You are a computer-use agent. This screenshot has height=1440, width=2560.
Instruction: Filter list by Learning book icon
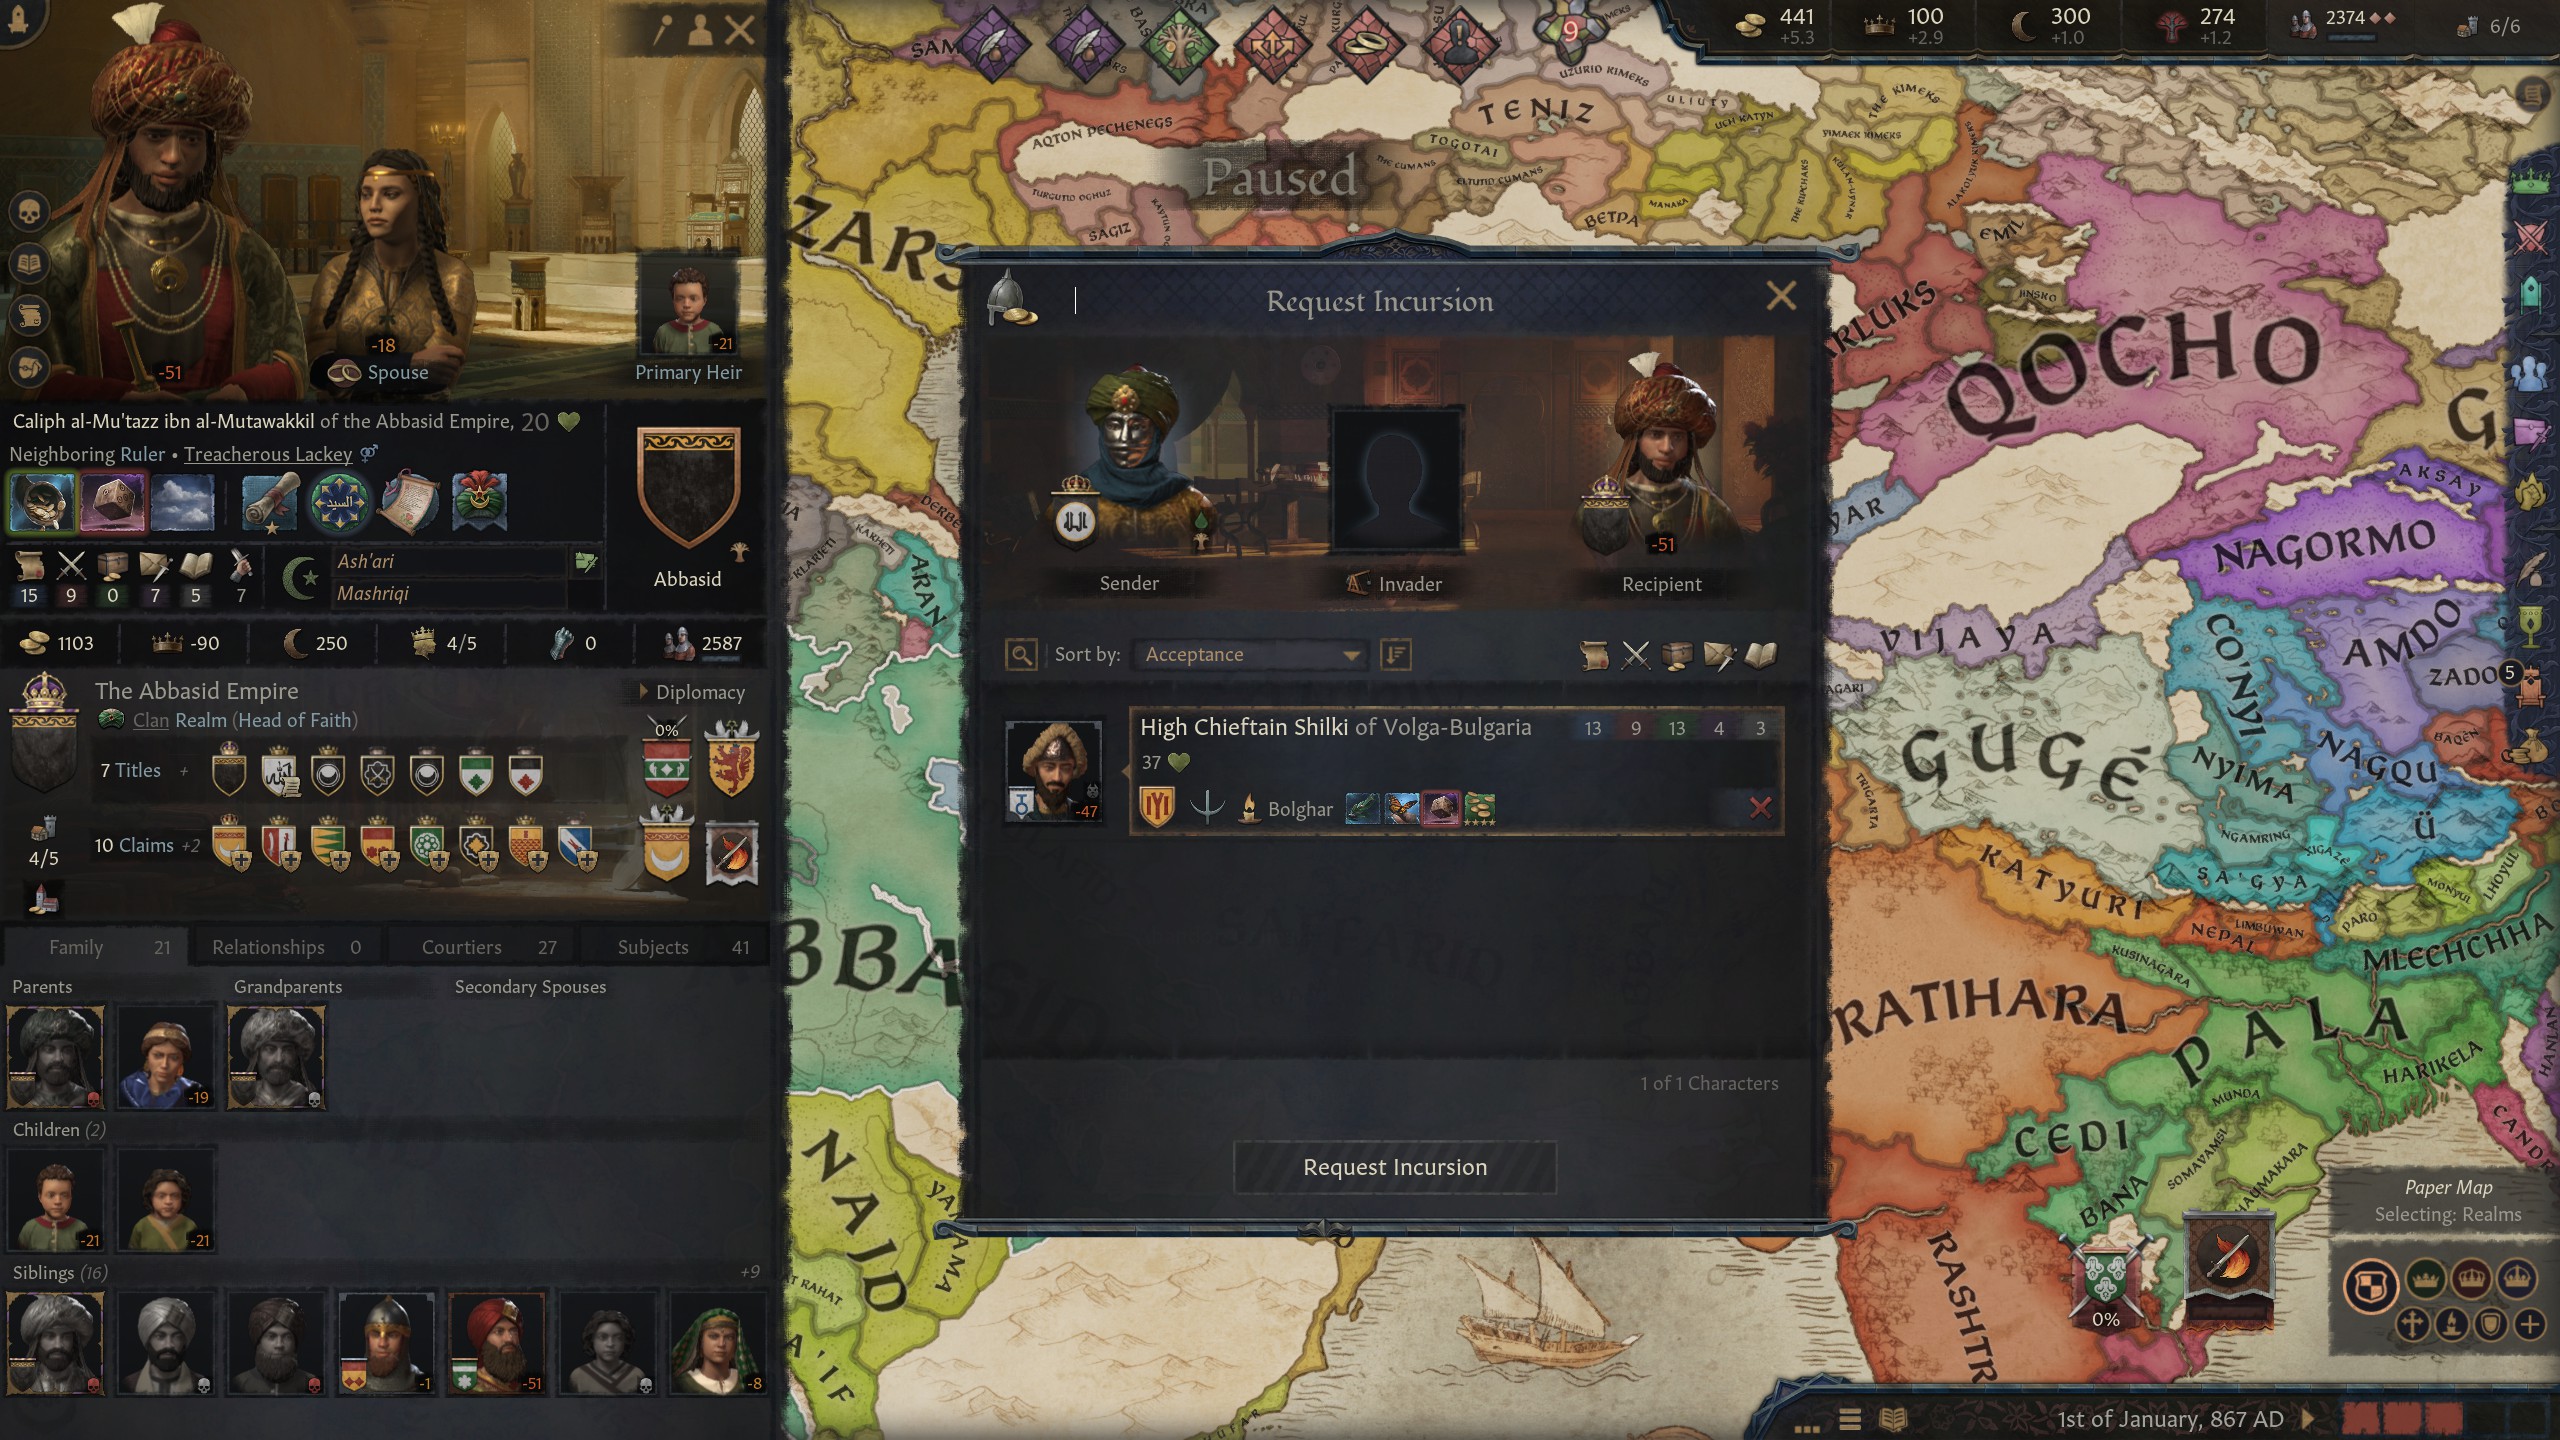pos(1761,655)
